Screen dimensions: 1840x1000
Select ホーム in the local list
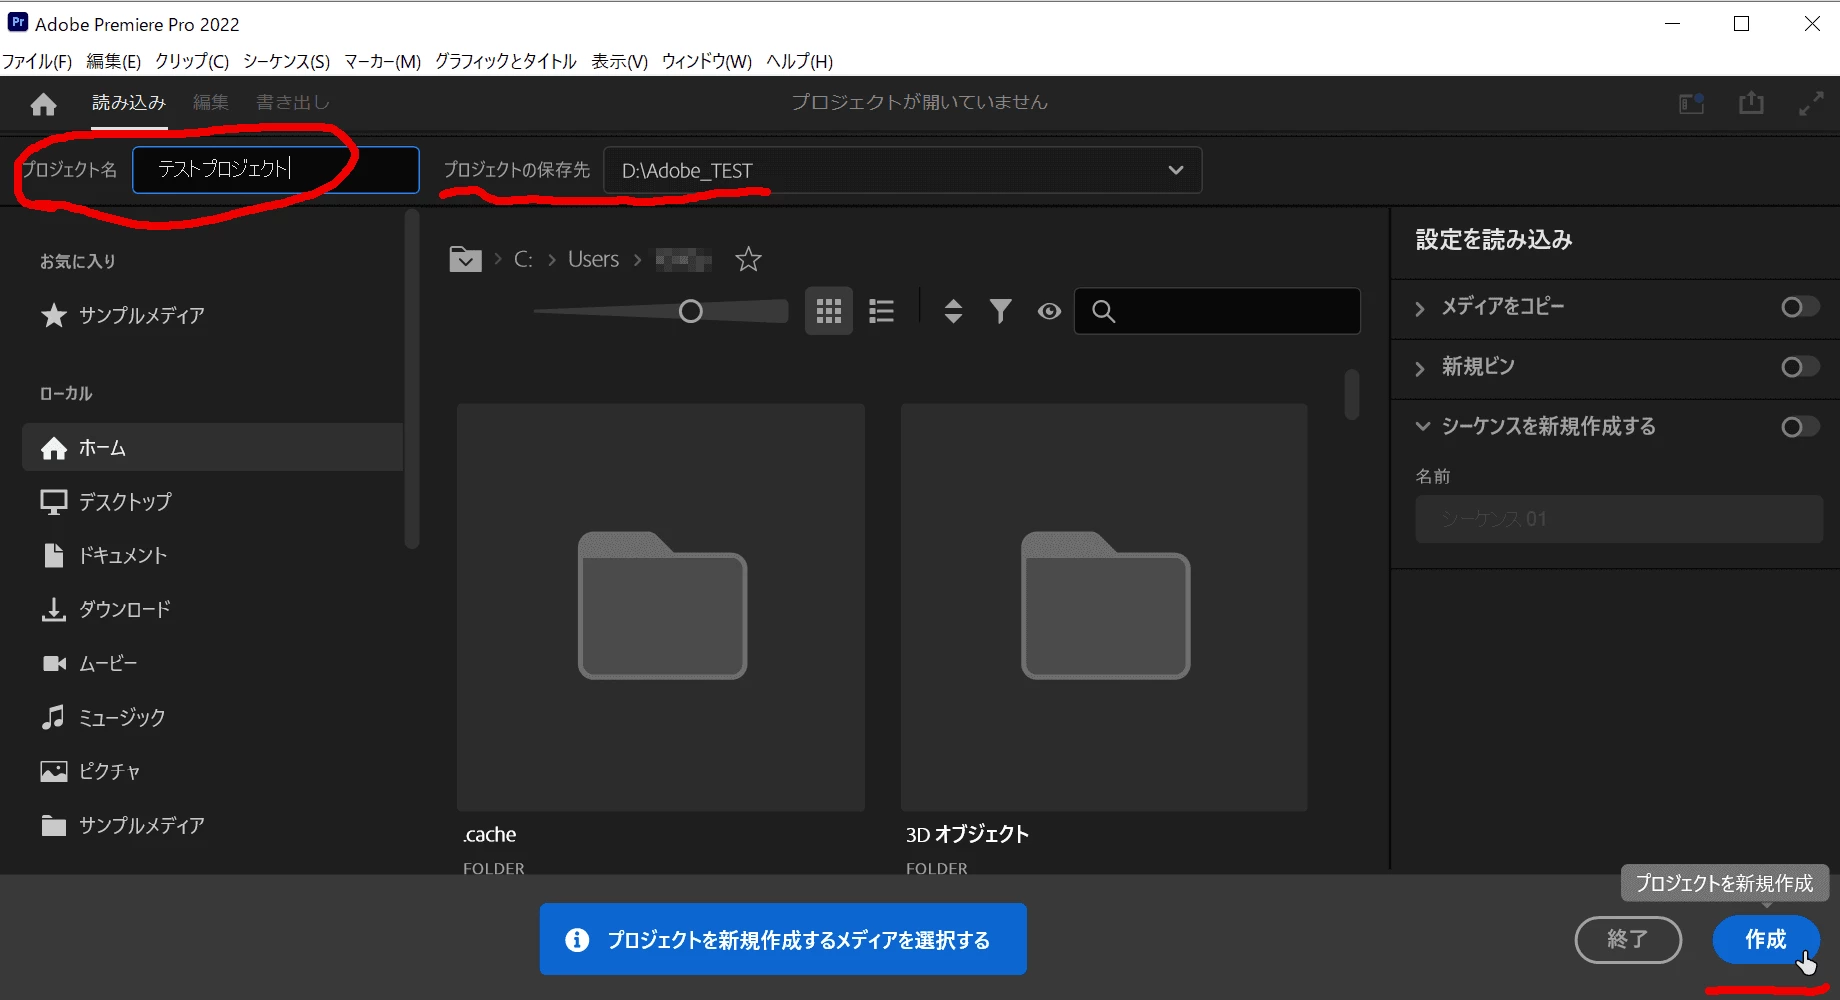(212, 447)
